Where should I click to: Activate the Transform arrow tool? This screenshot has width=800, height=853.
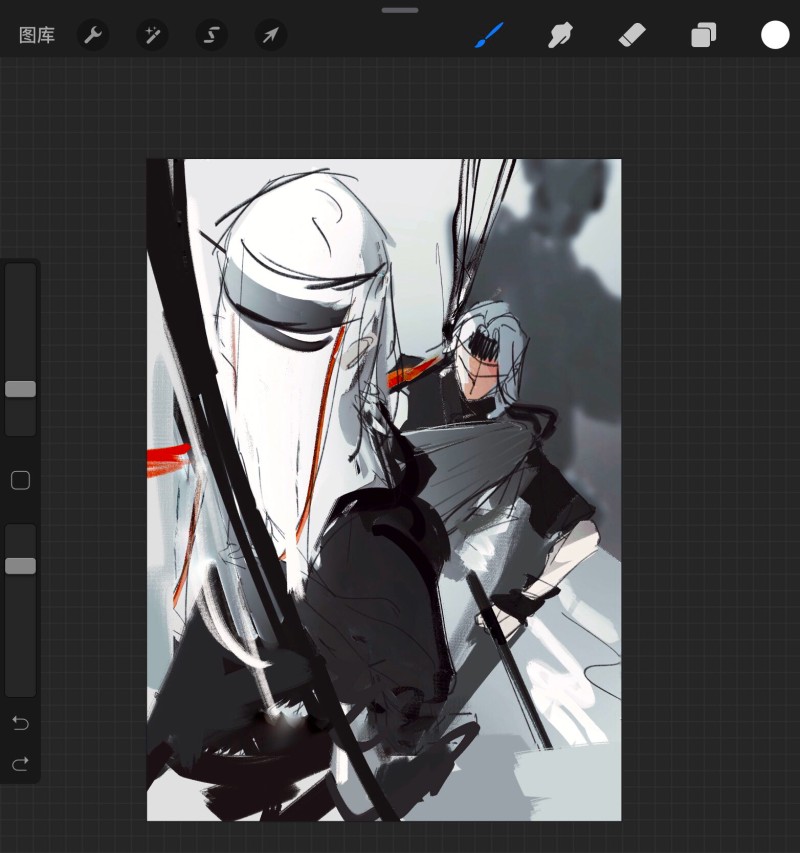pos(271,35)
